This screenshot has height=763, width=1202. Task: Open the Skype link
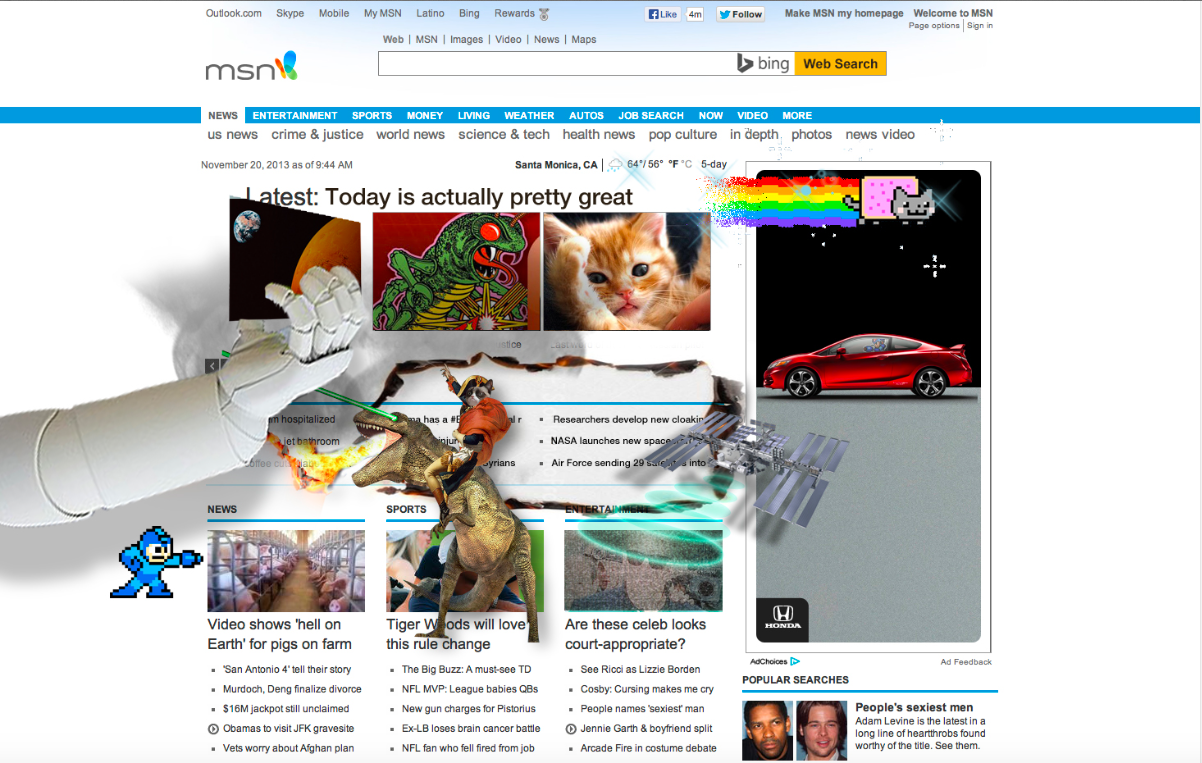pos(290,13)
